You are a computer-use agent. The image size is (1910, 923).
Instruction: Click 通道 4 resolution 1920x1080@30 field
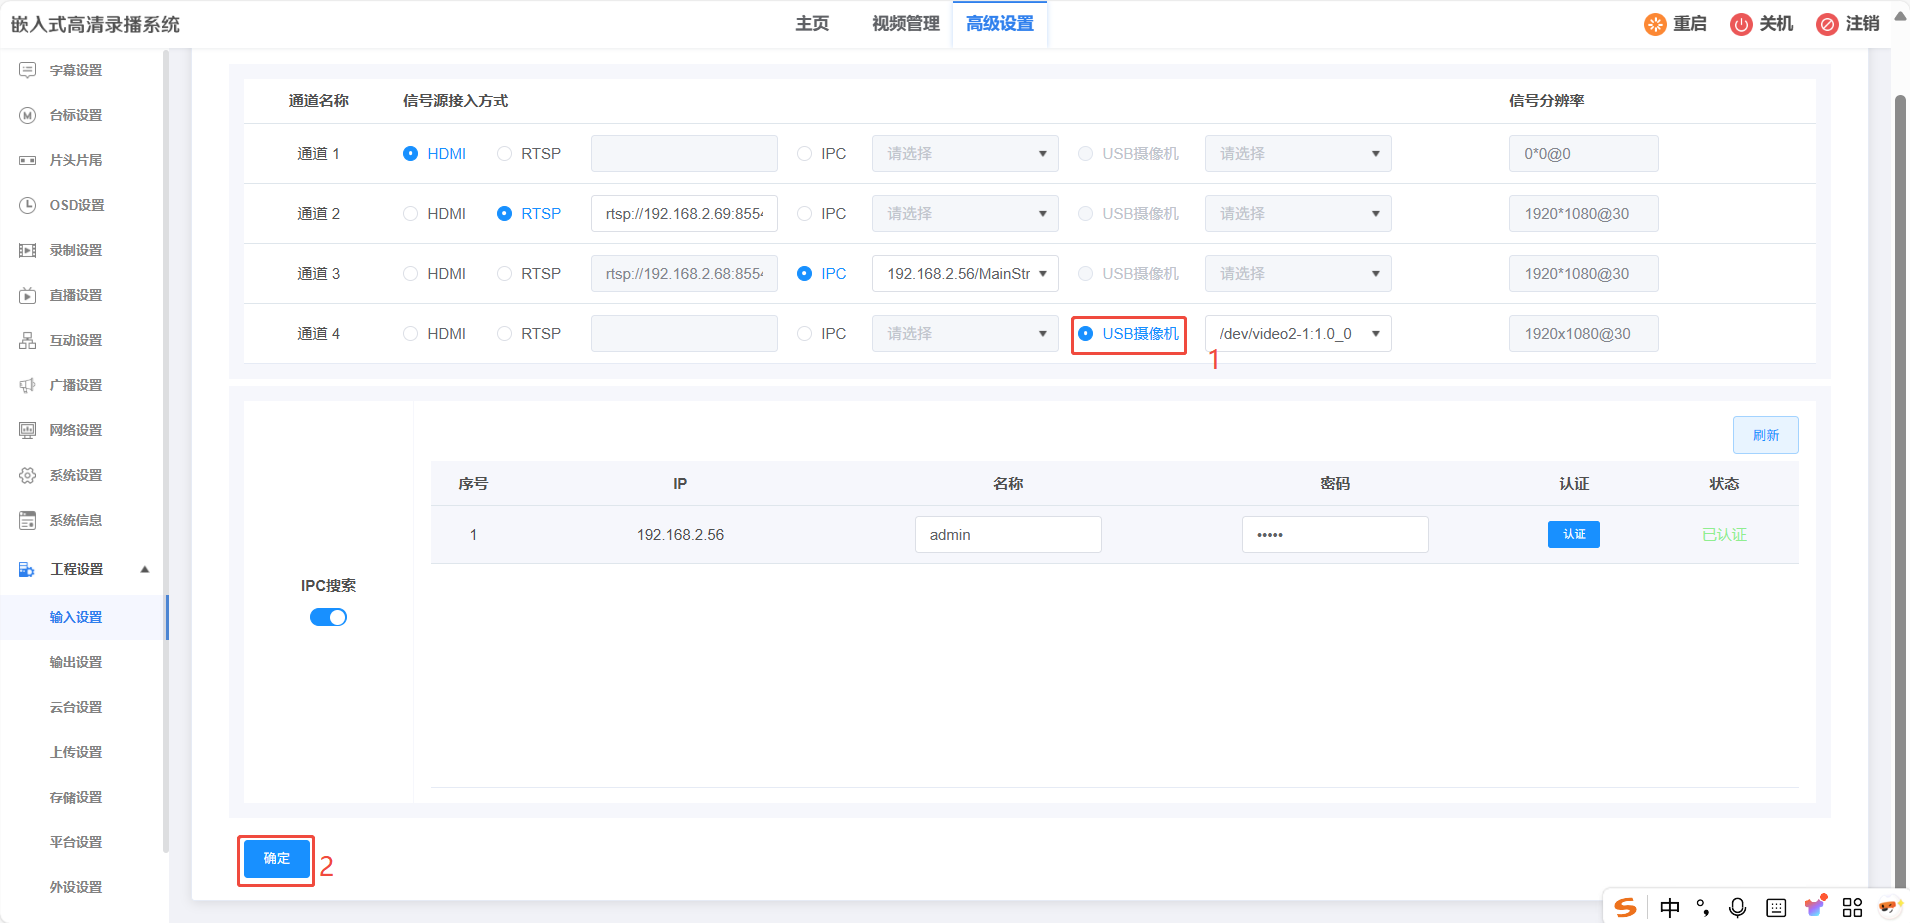coord(1583,333)
